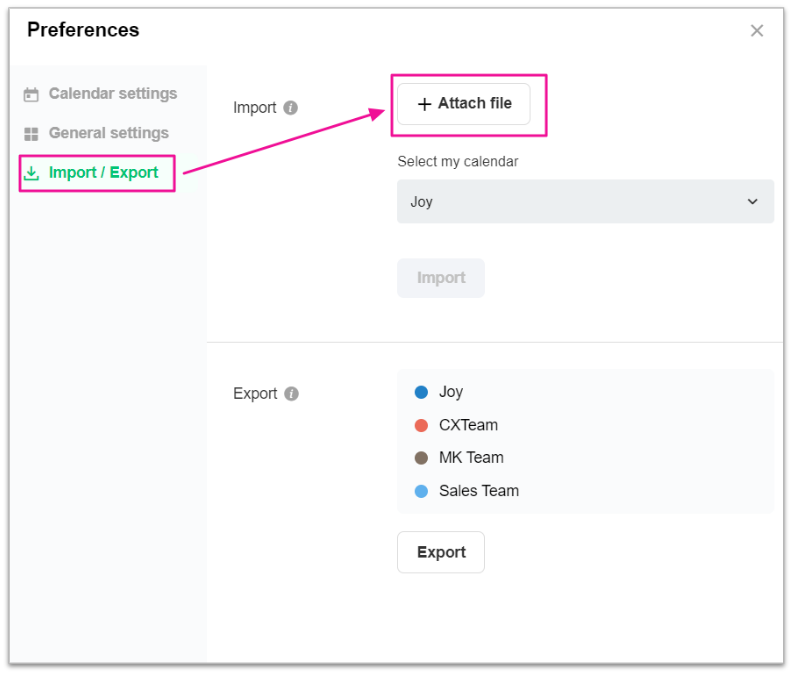
Task: Click the greyed-out Import button
Action: coord(441,278)
